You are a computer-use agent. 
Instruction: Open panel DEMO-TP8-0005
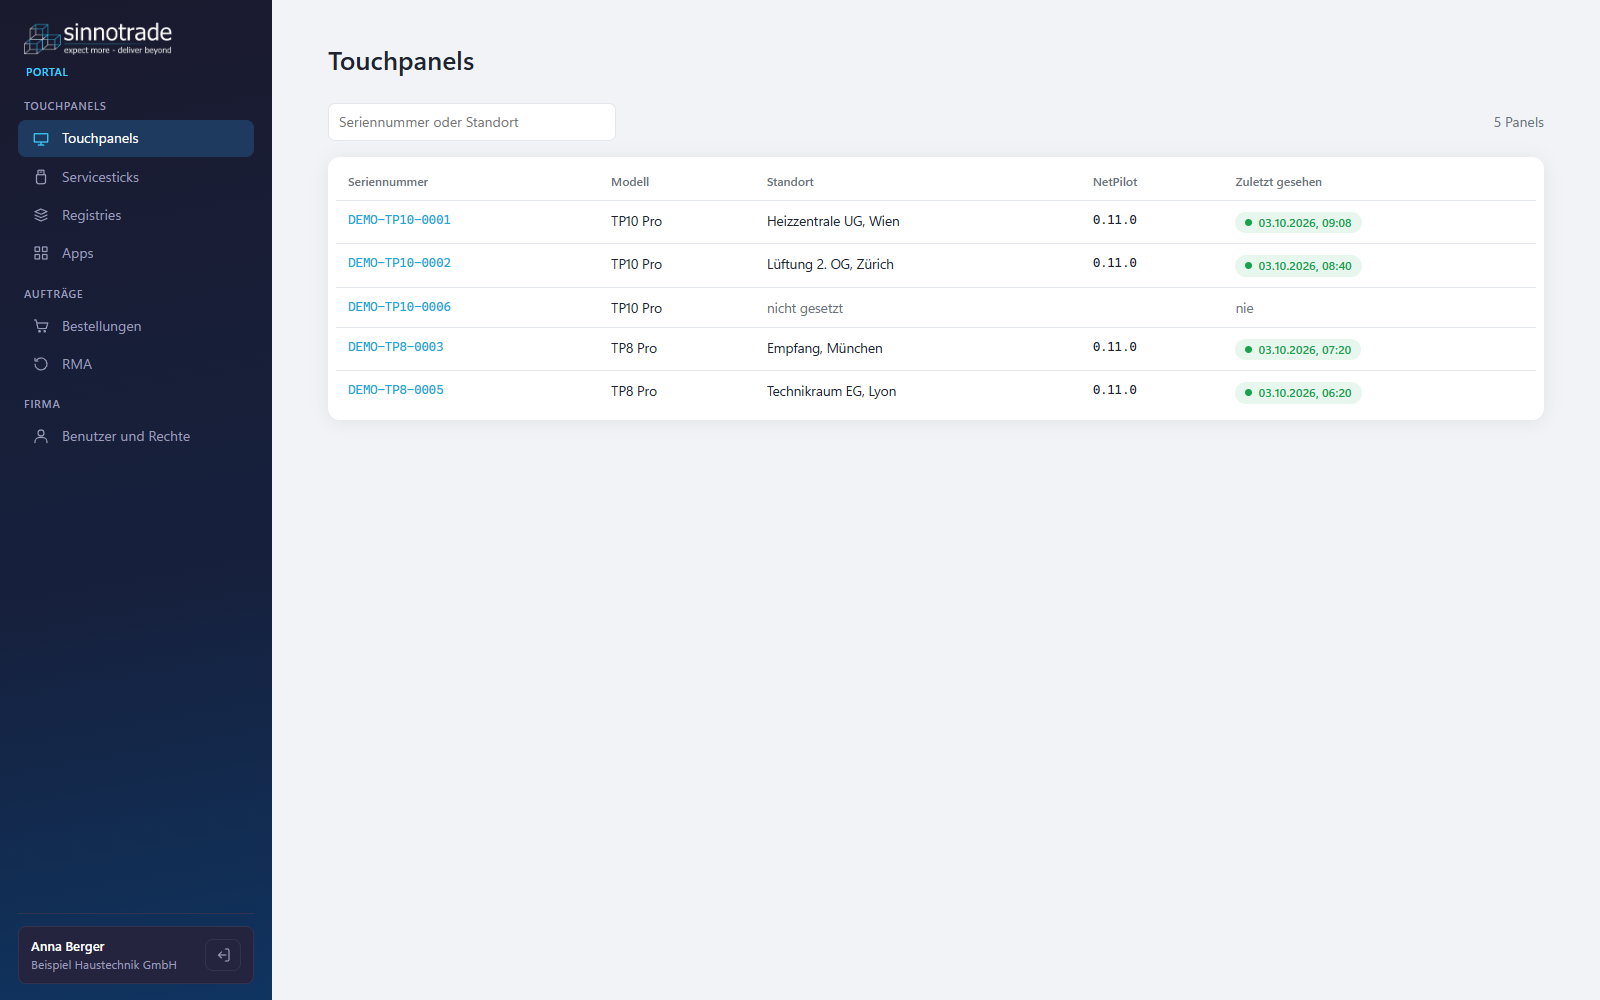pyautogui.click(x=396, y=390)
